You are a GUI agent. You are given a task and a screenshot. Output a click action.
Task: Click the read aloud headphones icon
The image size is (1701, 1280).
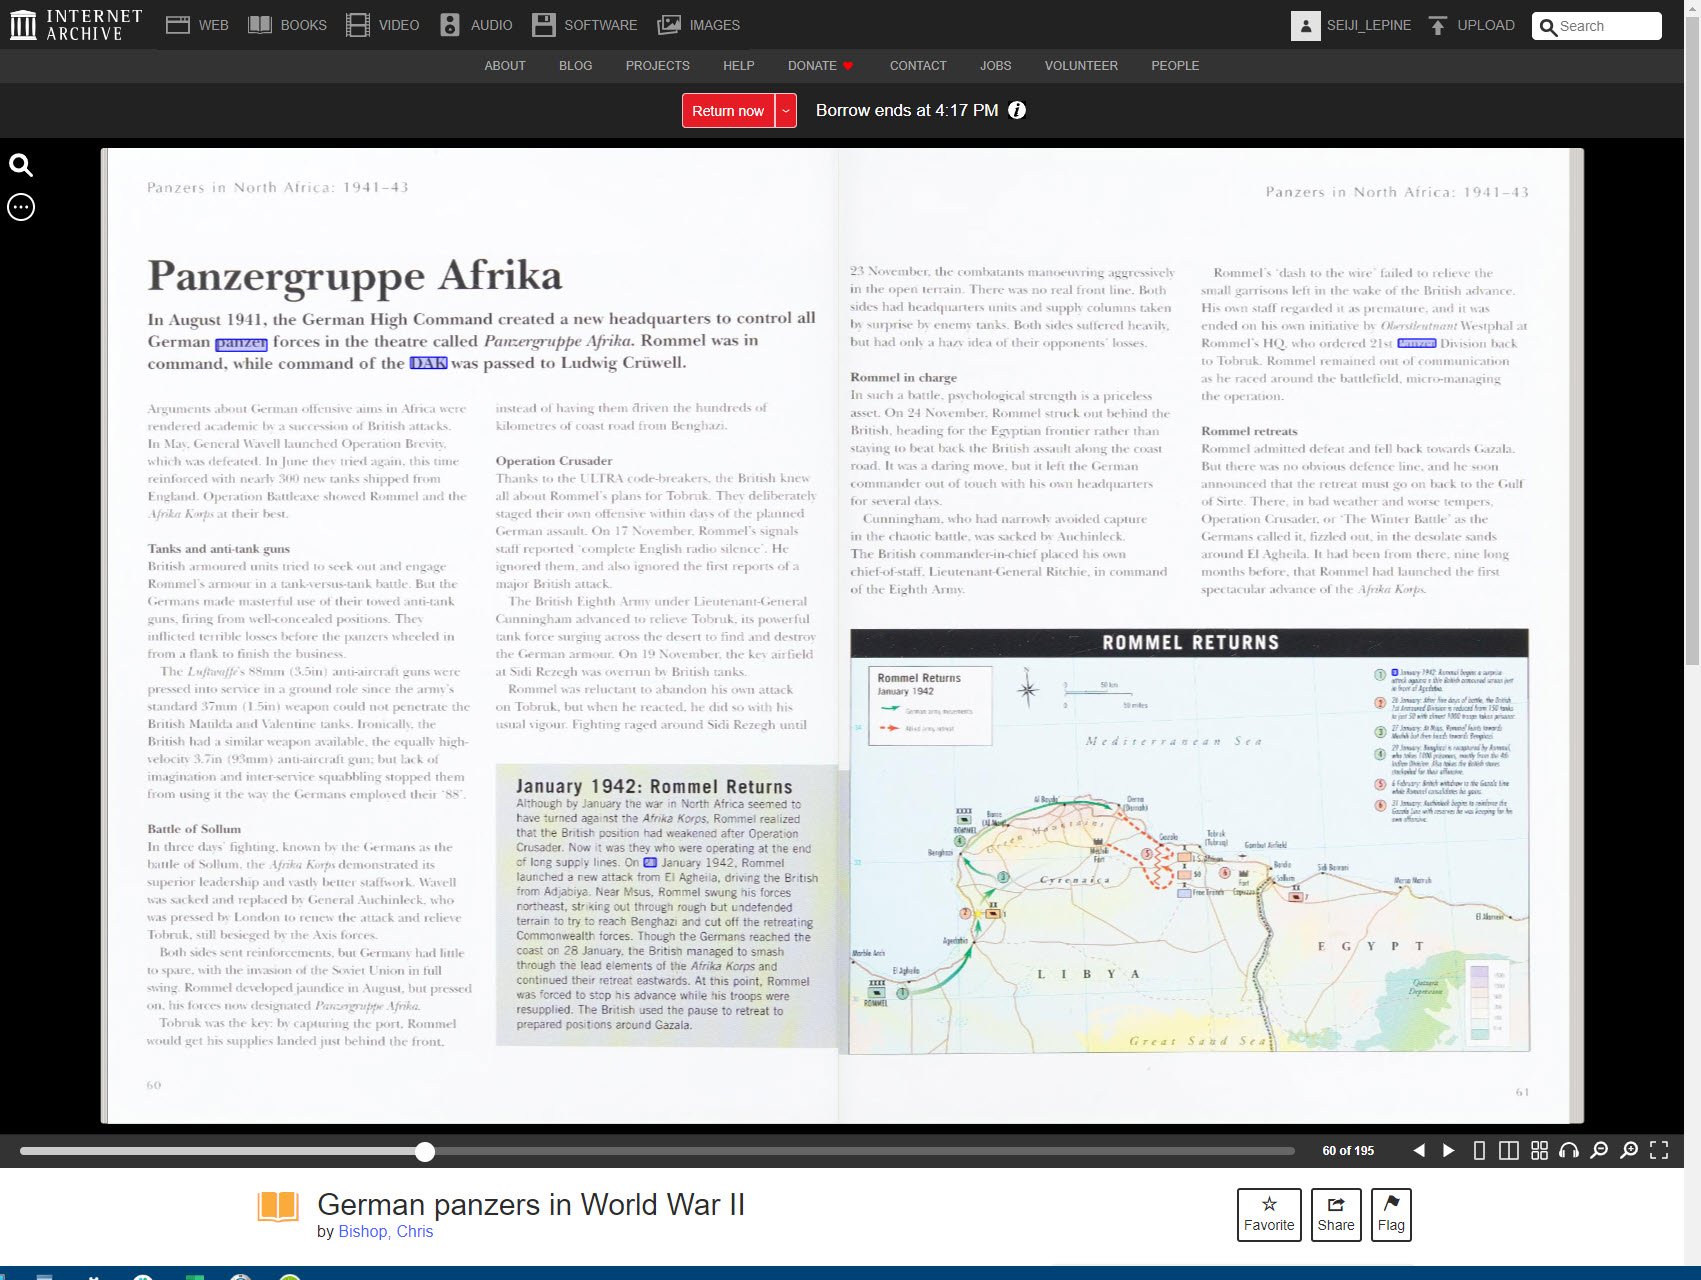point(1569,1151)
